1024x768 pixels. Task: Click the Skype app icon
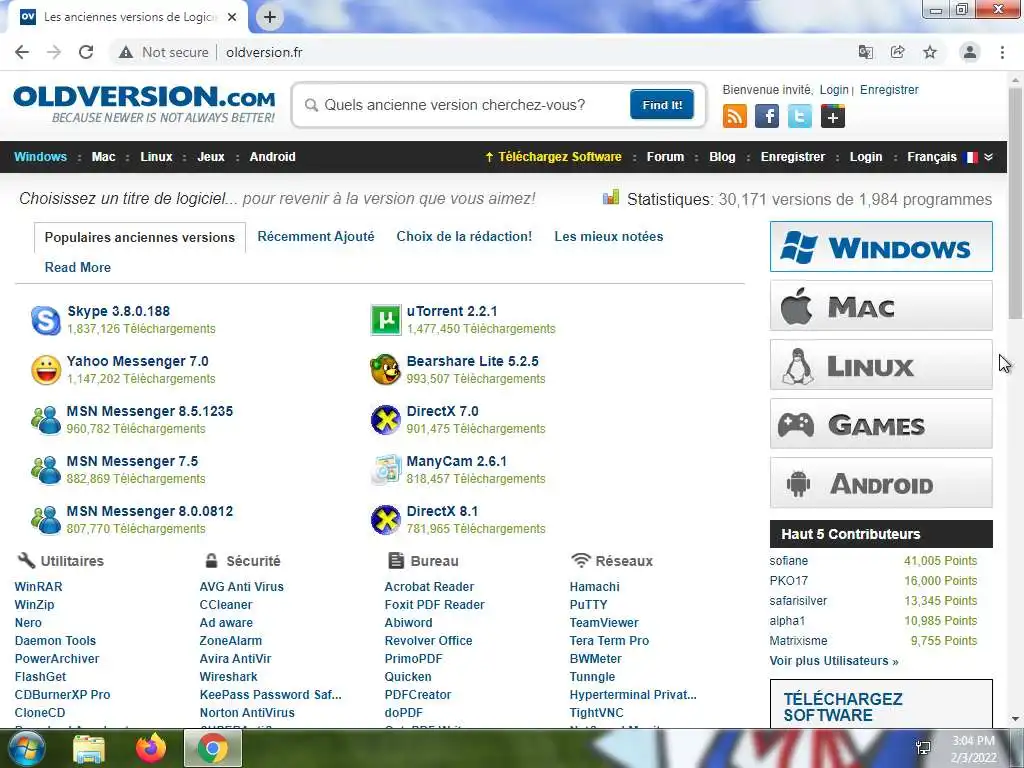(46, 321)
